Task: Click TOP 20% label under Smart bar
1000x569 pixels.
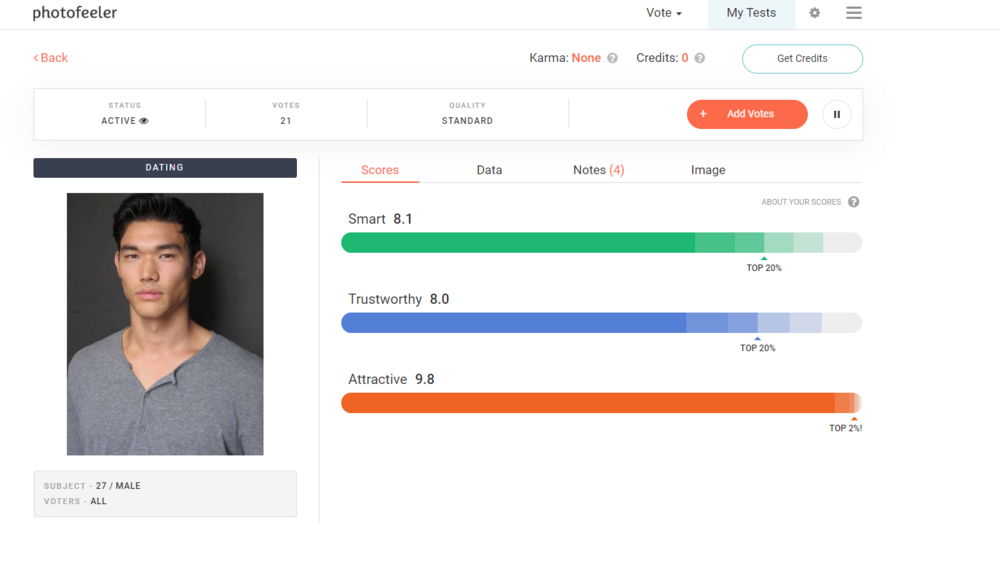Action: (764, 268)
